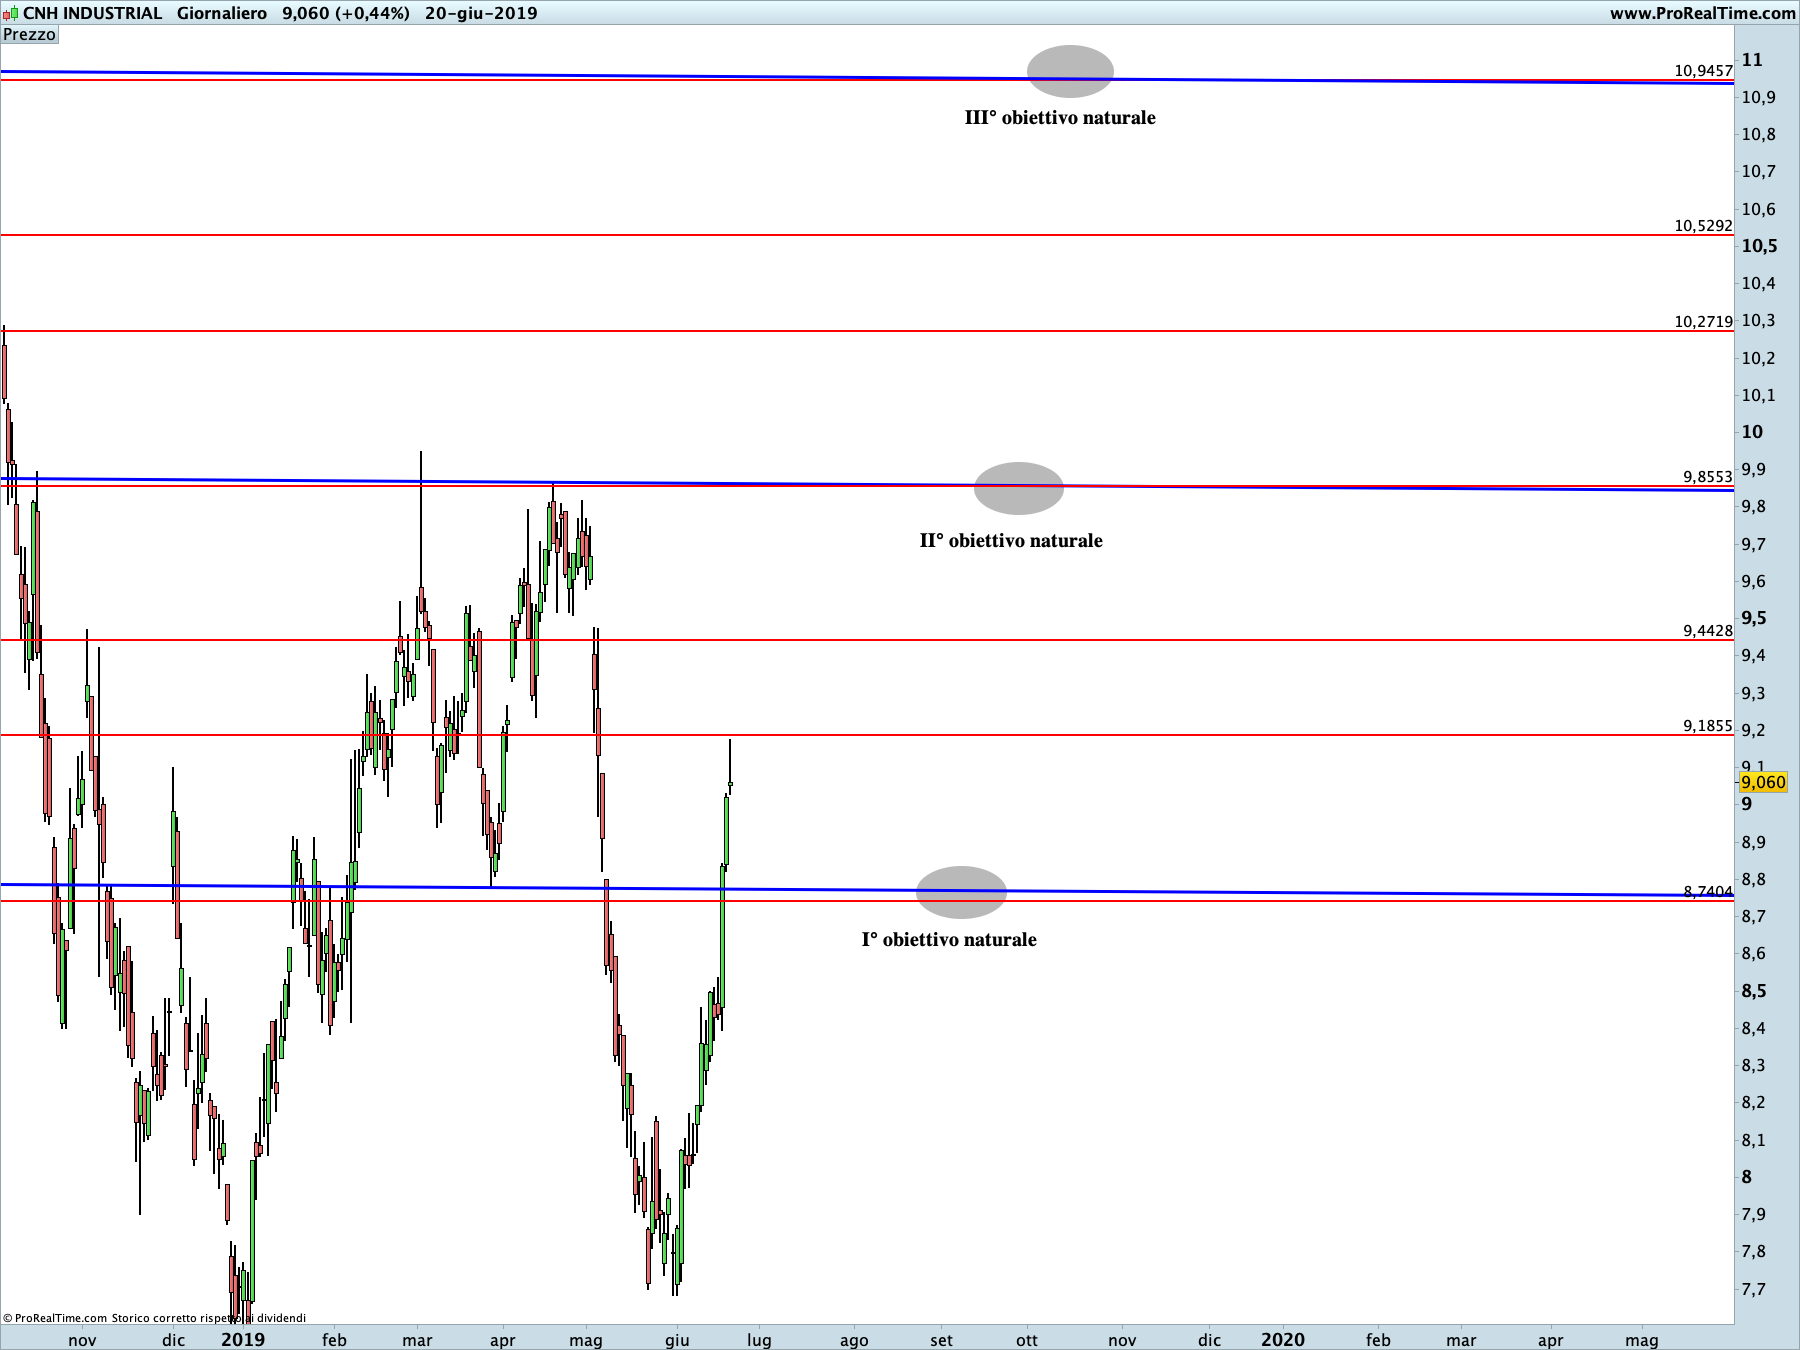Viewport: 1800px width, 1350px height.
Task: Click the 2019 year label on time axis
Action: tap(243, 1339)
